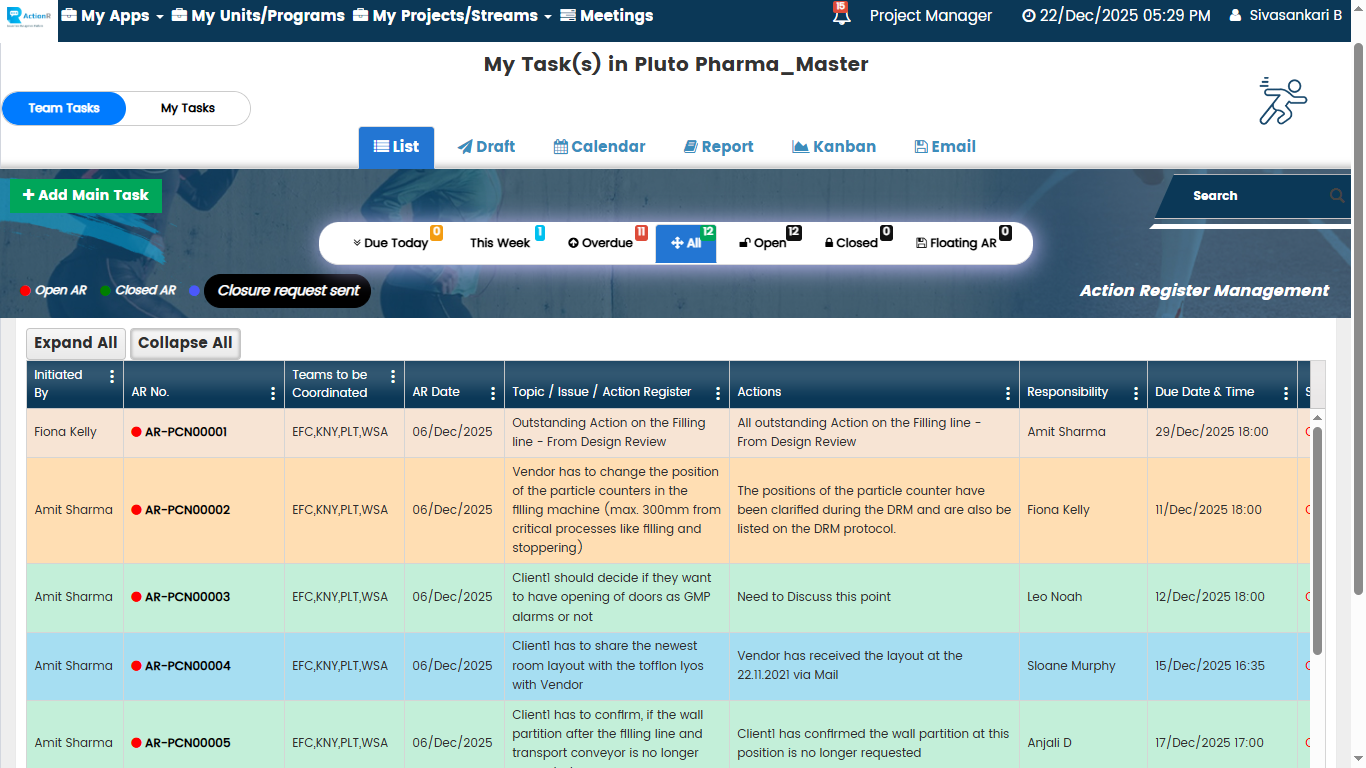Expand My Projects/Streams dropdown
Image resolution: width=1366 pixels, height=768 pixels.
point(452,16)
